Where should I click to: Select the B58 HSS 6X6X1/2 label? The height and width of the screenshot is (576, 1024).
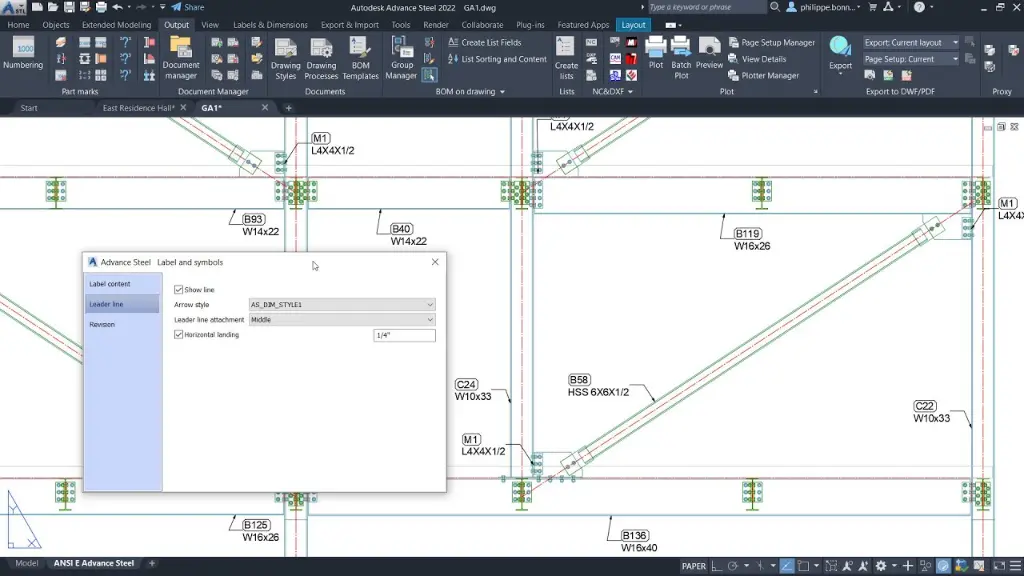pyautogui.click(x=598, y=386)
